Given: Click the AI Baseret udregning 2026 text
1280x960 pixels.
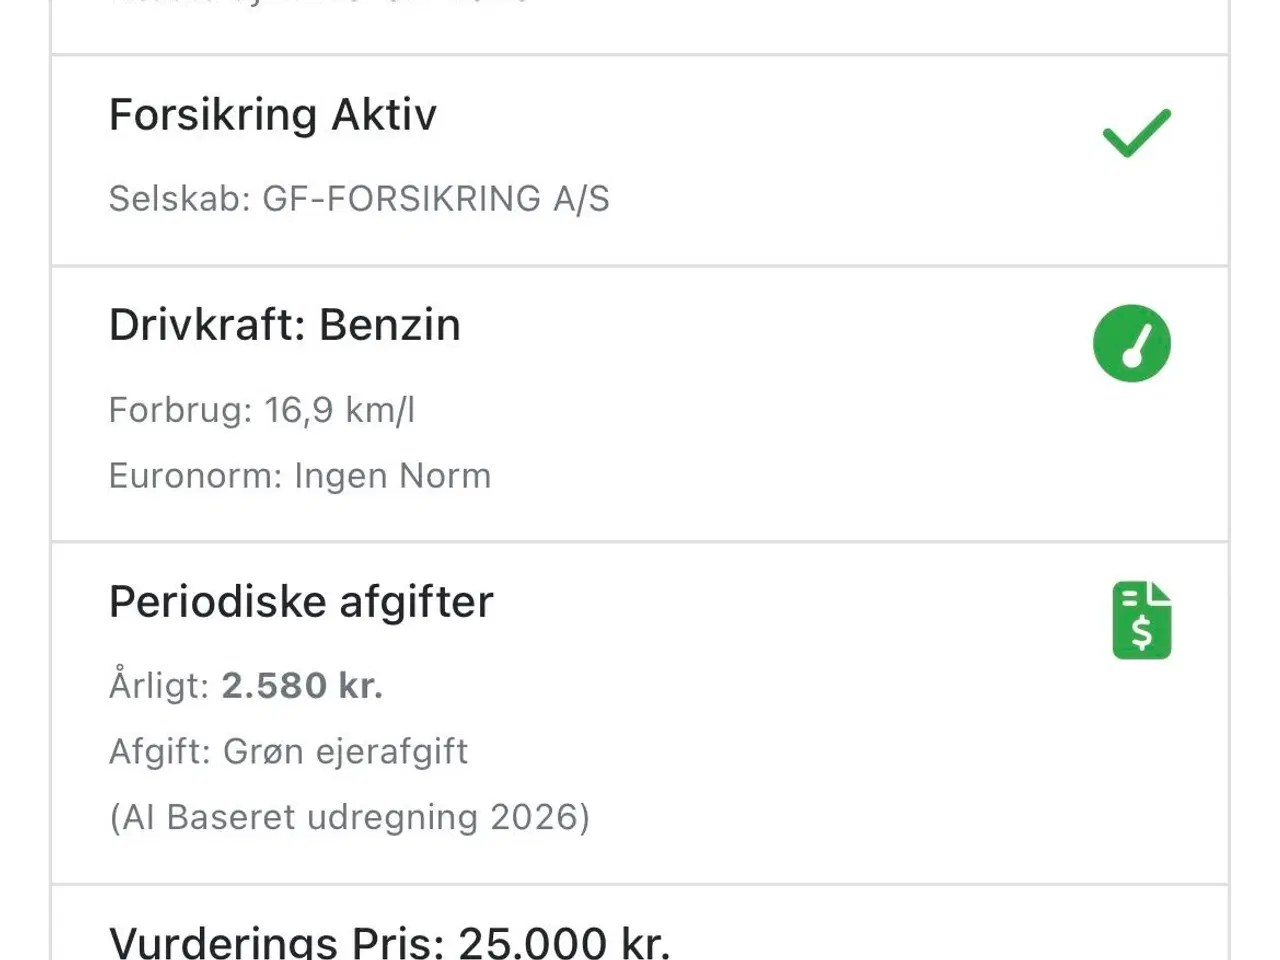Looking at the screenshot, I should (x=349, y=817).
